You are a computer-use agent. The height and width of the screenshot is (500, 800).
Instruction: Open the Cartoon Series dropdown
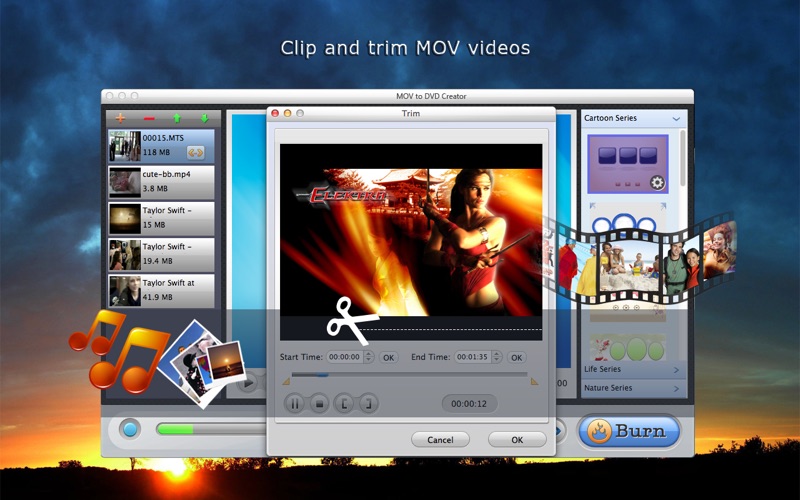(x=632, y=118)
